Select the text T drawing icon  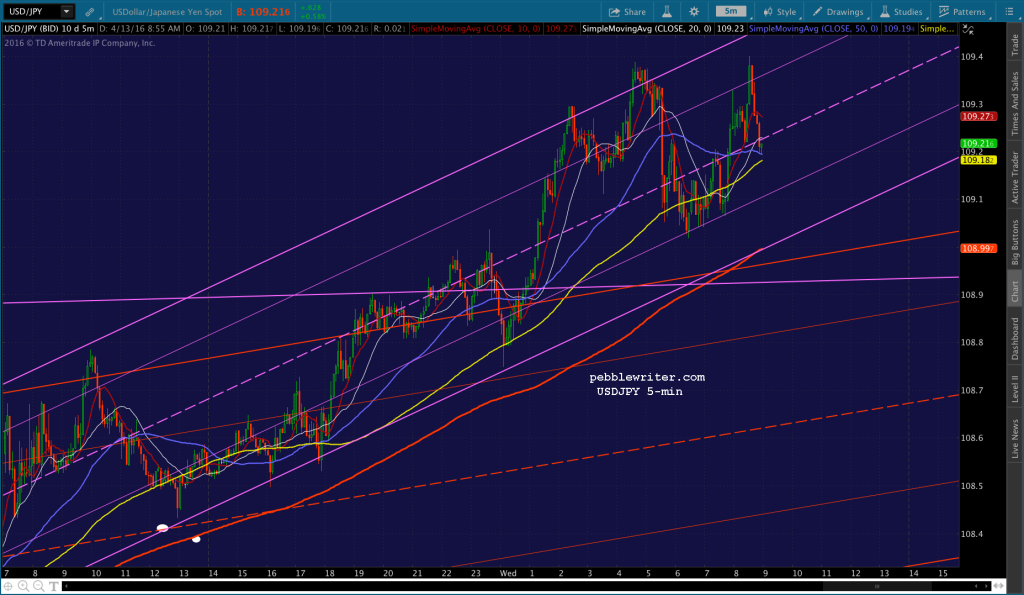point(54,586)
